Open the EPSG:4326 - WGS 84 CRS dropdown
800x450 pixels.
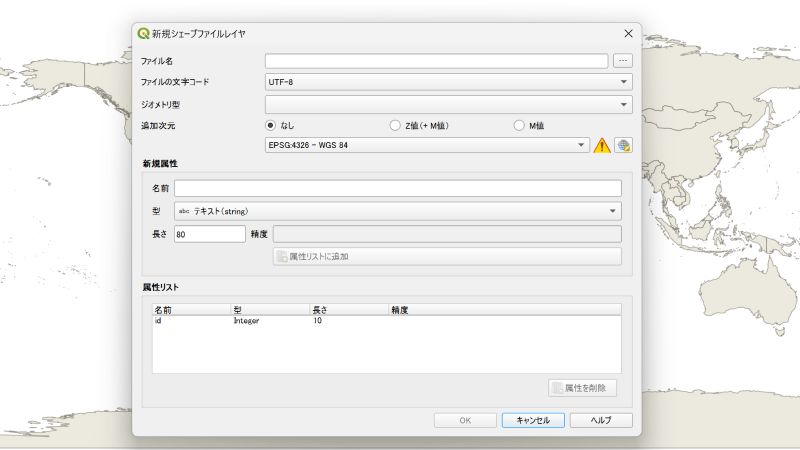pyautogui.click(x=427, y=145)
